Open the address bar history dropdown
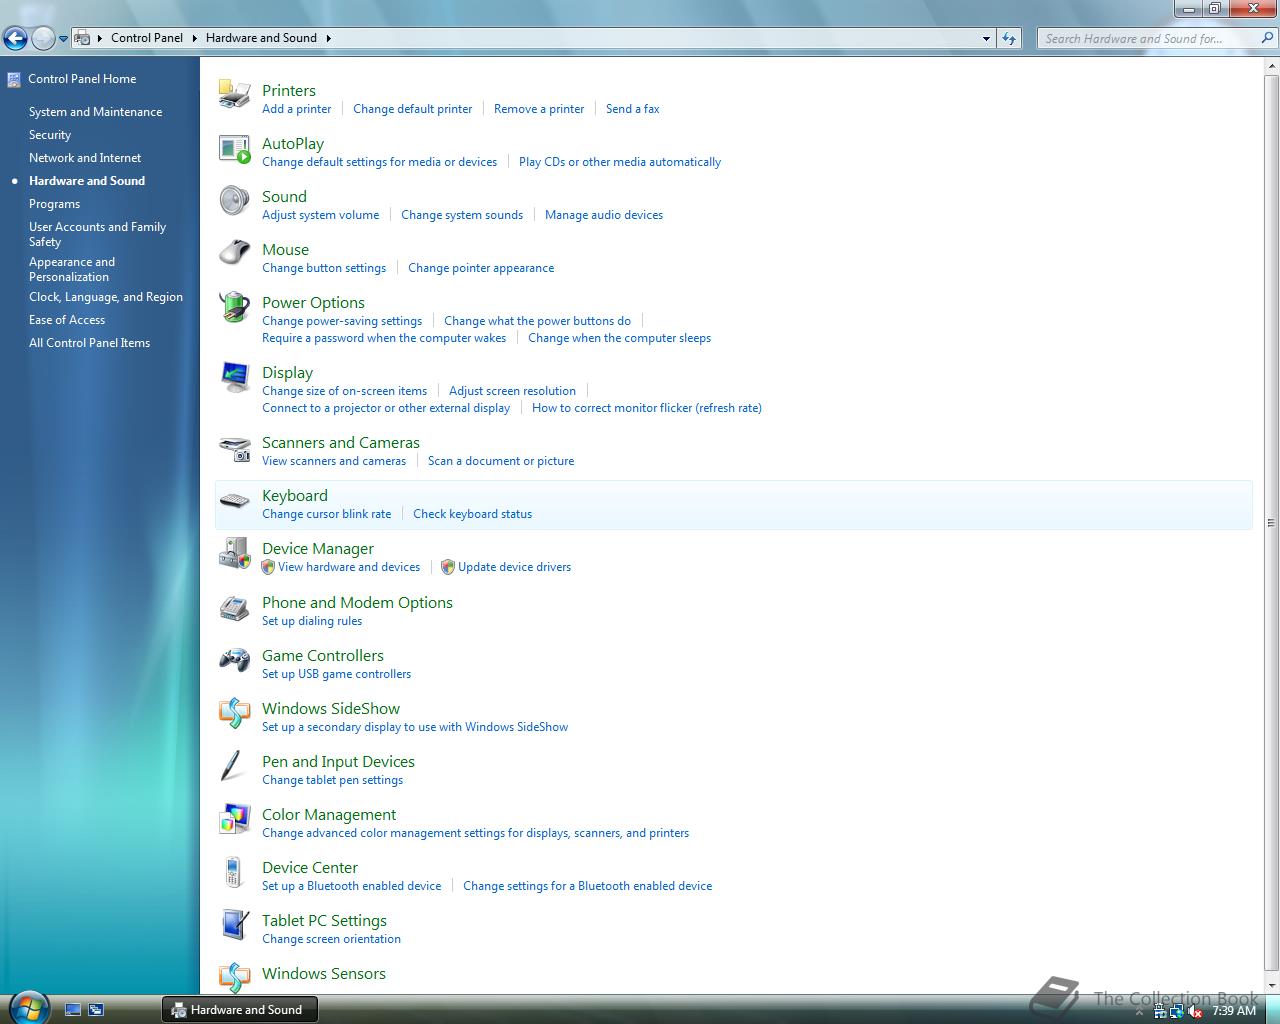This screenshot has width=1280, height=1024. click(986, 38)
